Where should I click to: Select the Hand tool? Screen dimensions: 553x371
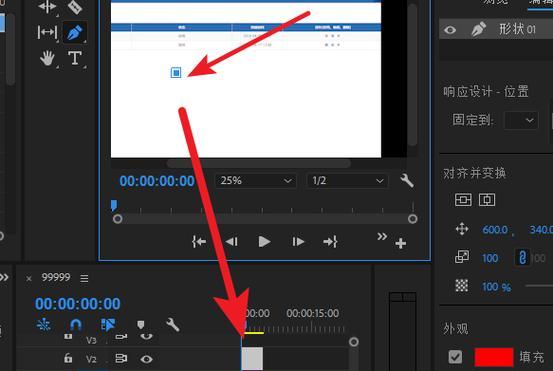pyautogui.click(x=47, y=58)
